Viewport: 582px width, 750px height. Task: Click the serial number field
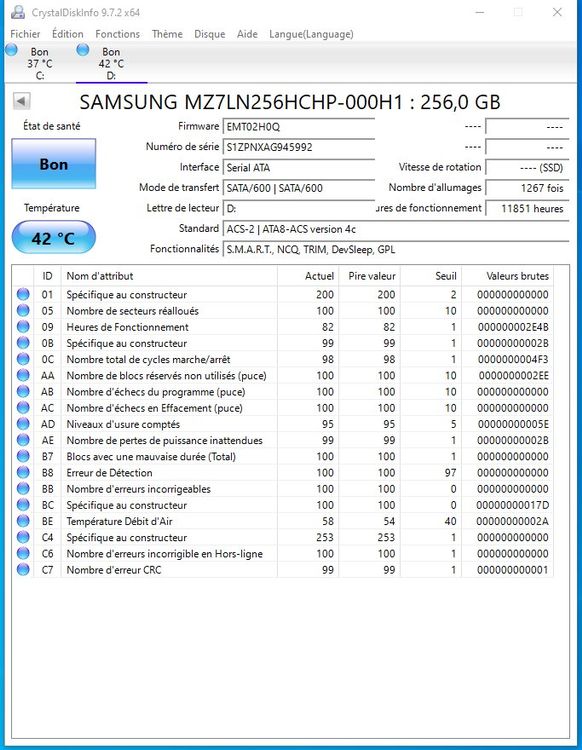click(299, 147)
